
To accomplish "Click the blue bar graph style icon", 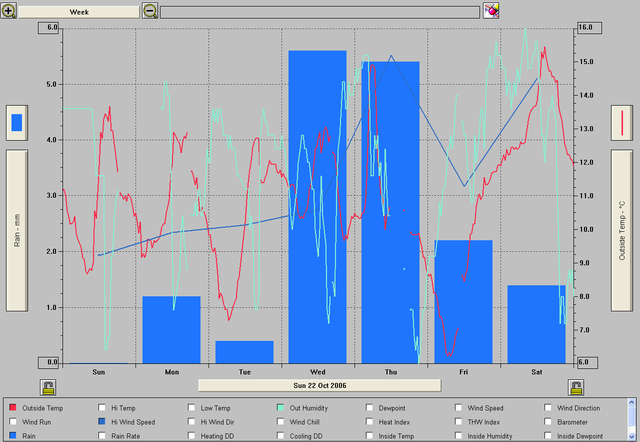I will point(17,123).
